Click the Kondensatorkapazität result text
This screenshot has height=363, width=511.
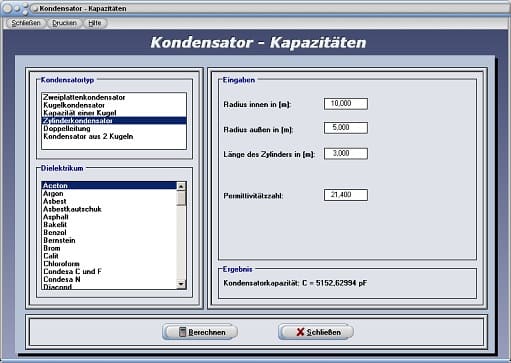click(295, 283)
